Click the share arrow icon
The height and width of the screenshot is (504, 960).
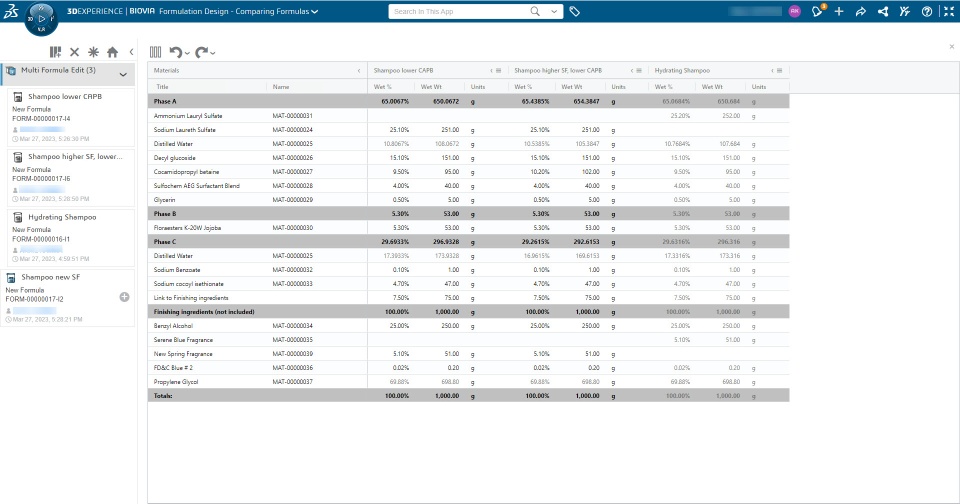point(860,11)
